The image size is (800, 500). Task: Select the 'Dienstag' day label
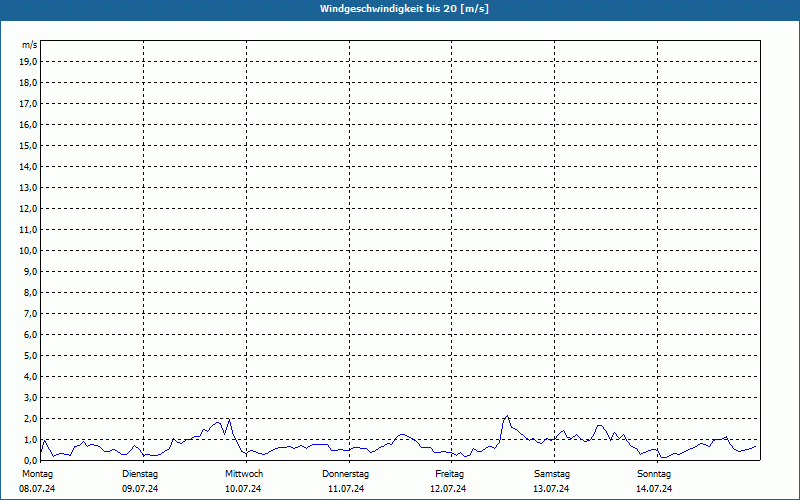[140, 474]
